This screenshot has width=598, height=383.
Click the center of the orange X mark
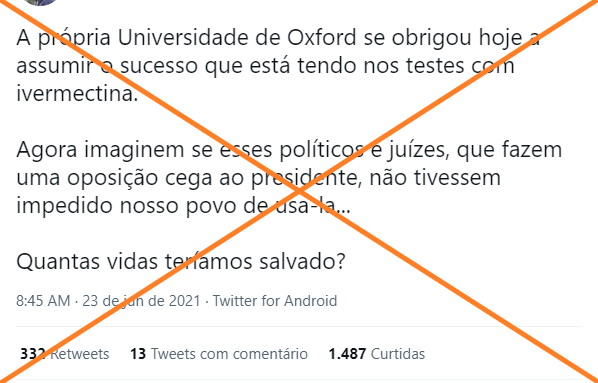click(x=299, y=191)
